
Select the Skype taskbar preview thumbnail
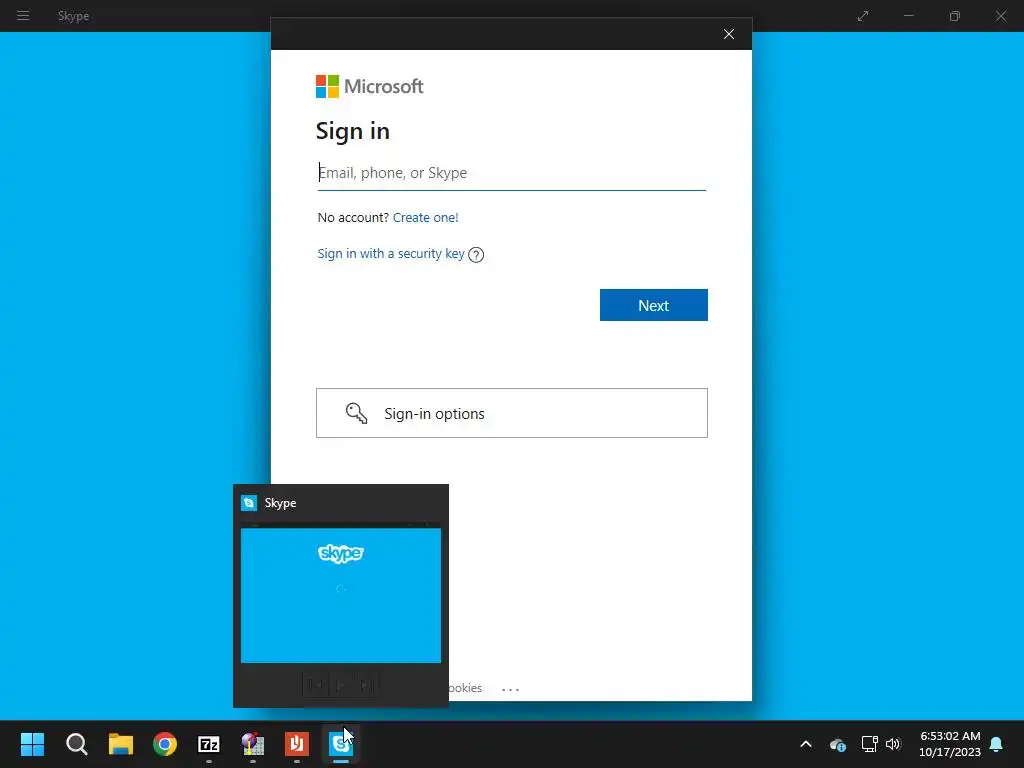(341, 595)
